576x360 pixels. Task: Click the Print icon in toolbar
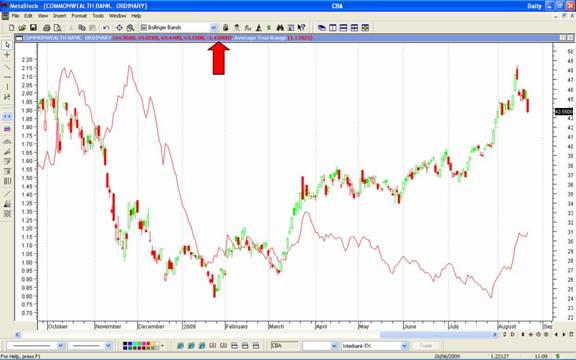pos(47,28)
